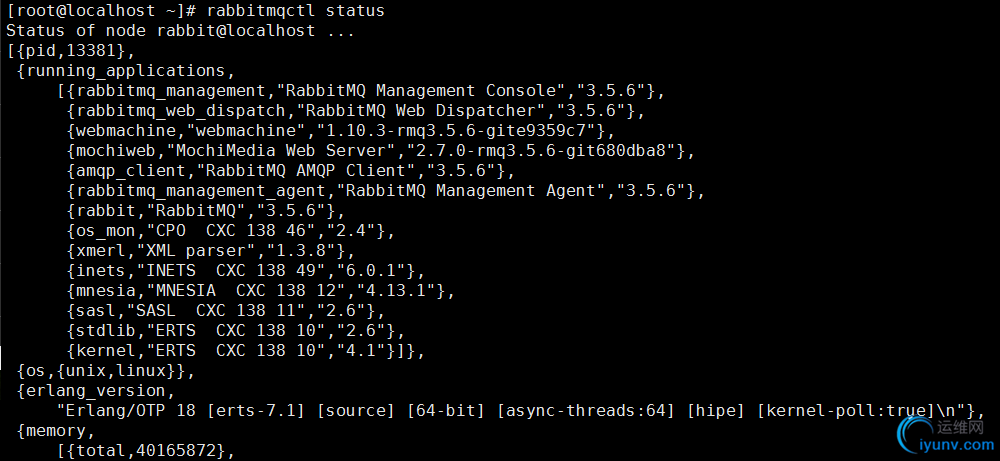The image size is (1000, 461).
Task: Click the 'erlang_version' key
Action: pos(96,390)
